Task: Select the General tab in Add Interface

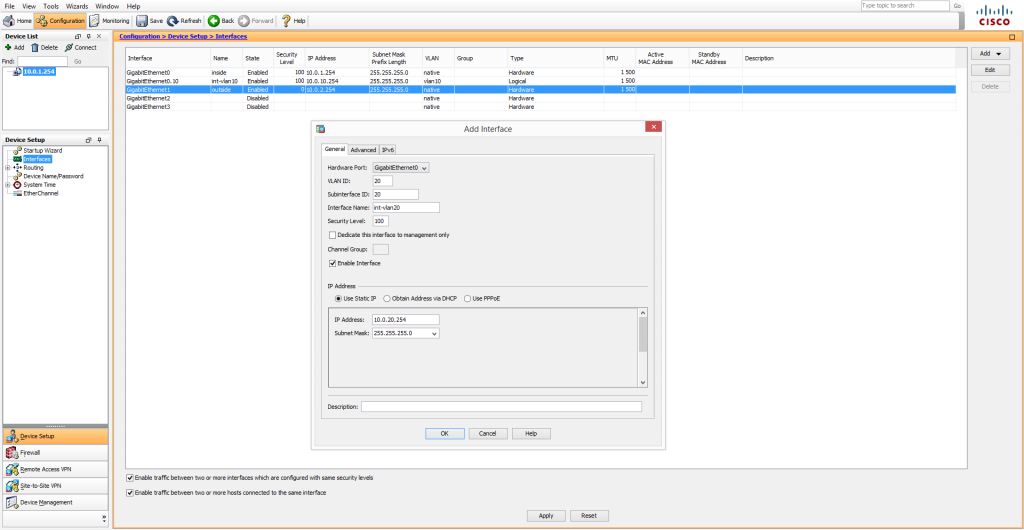Action: tap(335, 149)
